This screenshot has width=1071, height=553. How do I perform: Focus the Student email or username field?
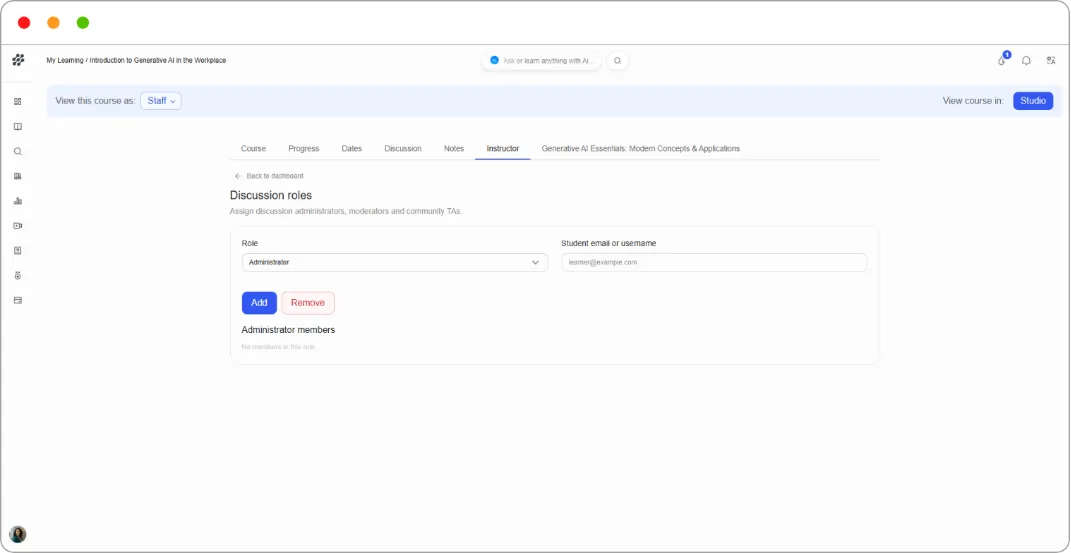[x=714, y=262]
